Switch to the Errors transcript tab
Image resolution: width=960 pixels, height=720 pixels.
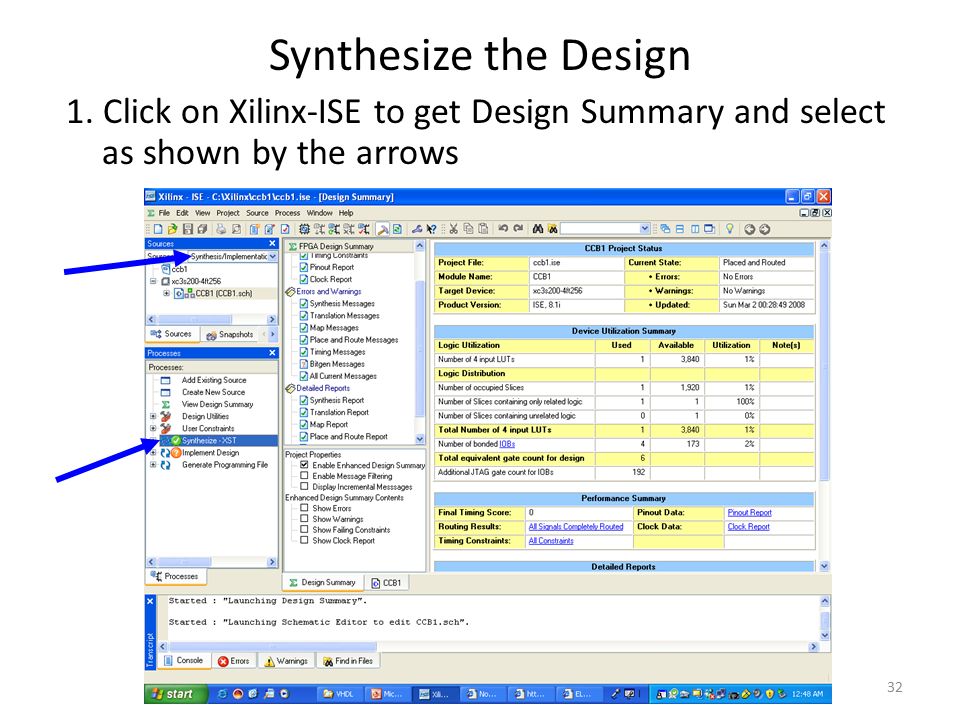[234, 661]
